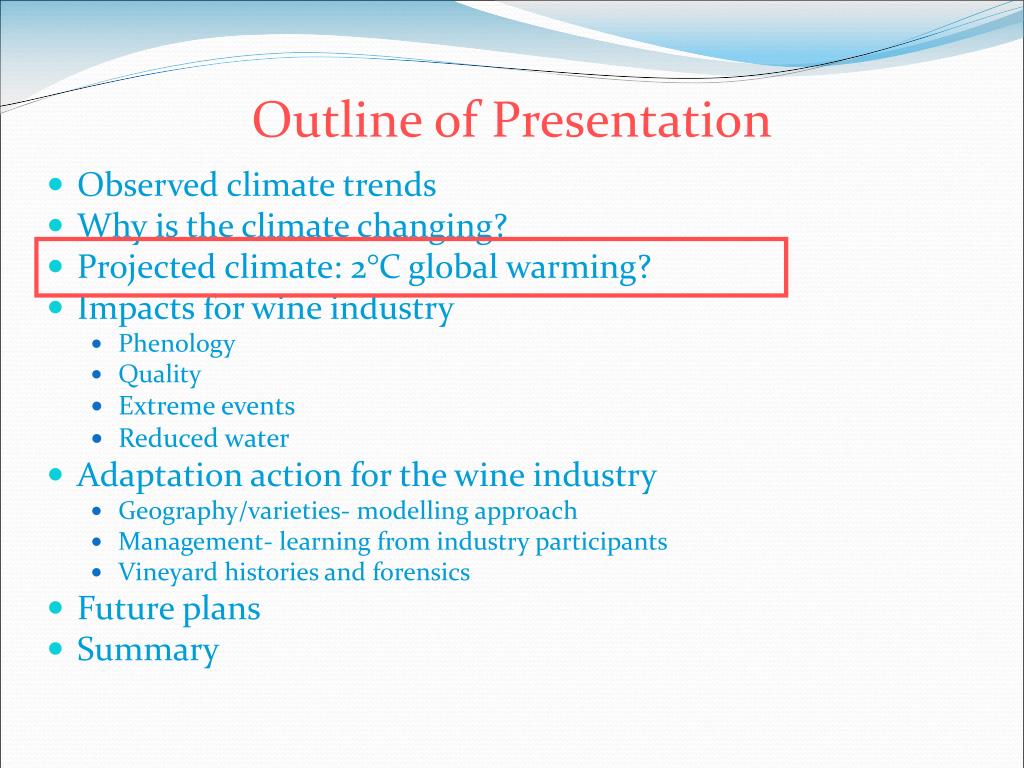This screenshot has height=768, width=1024.
Task: Click 'Management- learning from industry participants' line
Action: point(392,542)
